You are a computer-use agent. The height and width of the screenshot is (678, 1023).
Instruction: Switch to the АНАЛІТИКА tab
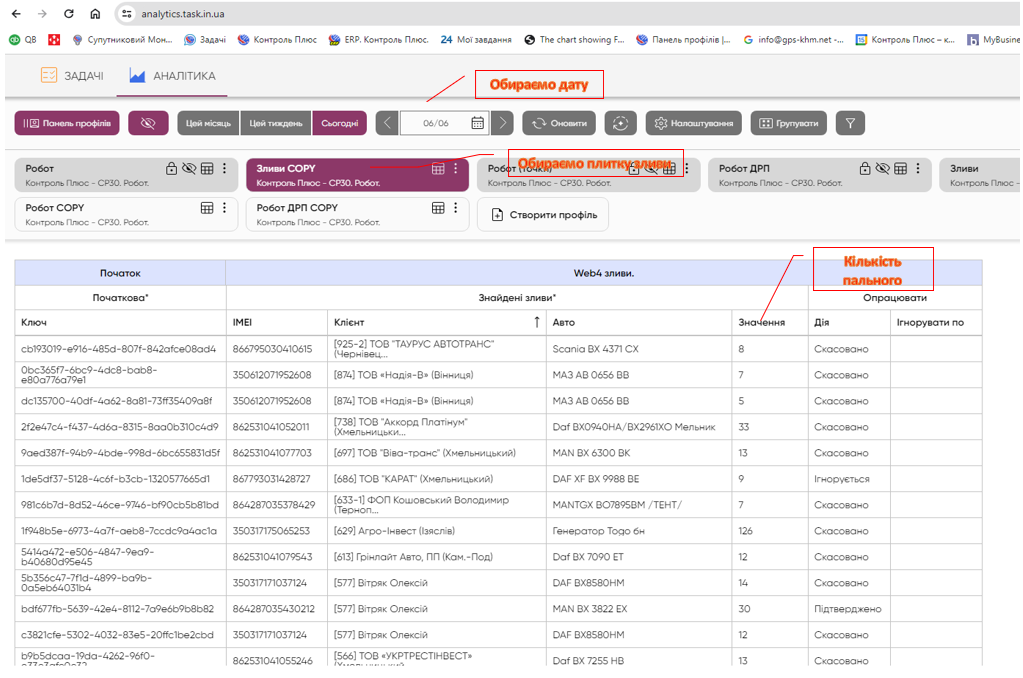[172, 76]
